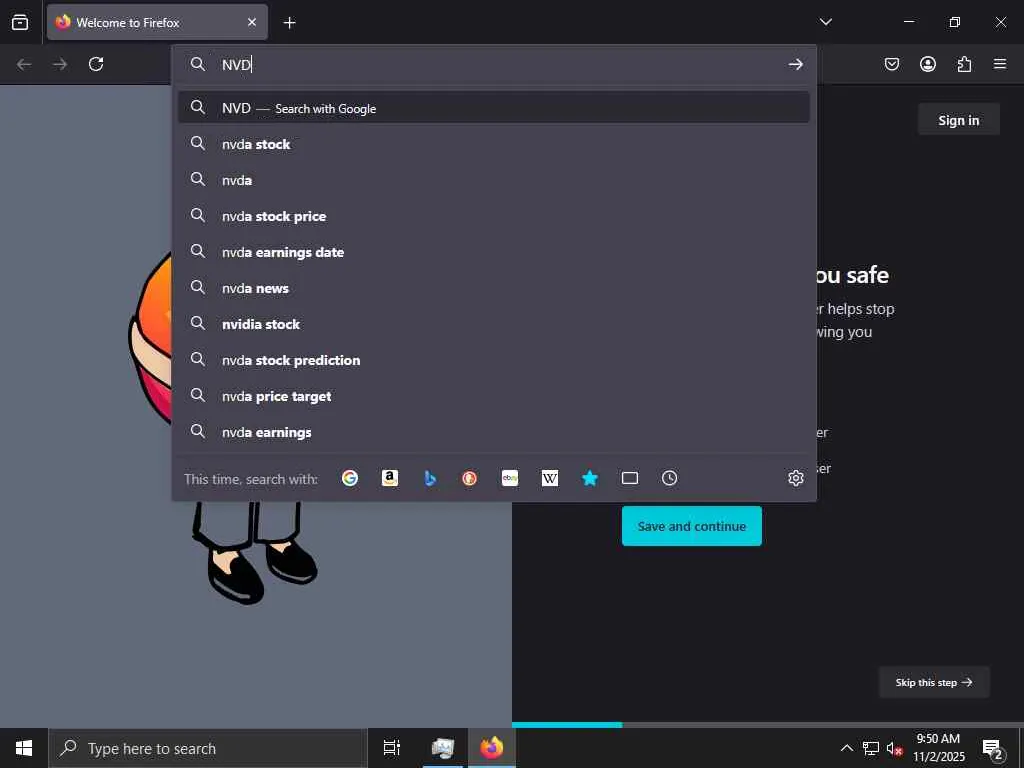Viewport: 1024px width, 768px height.
Task: Choose the 'nvda stock price' suggestion
Action: coord(494,216)
